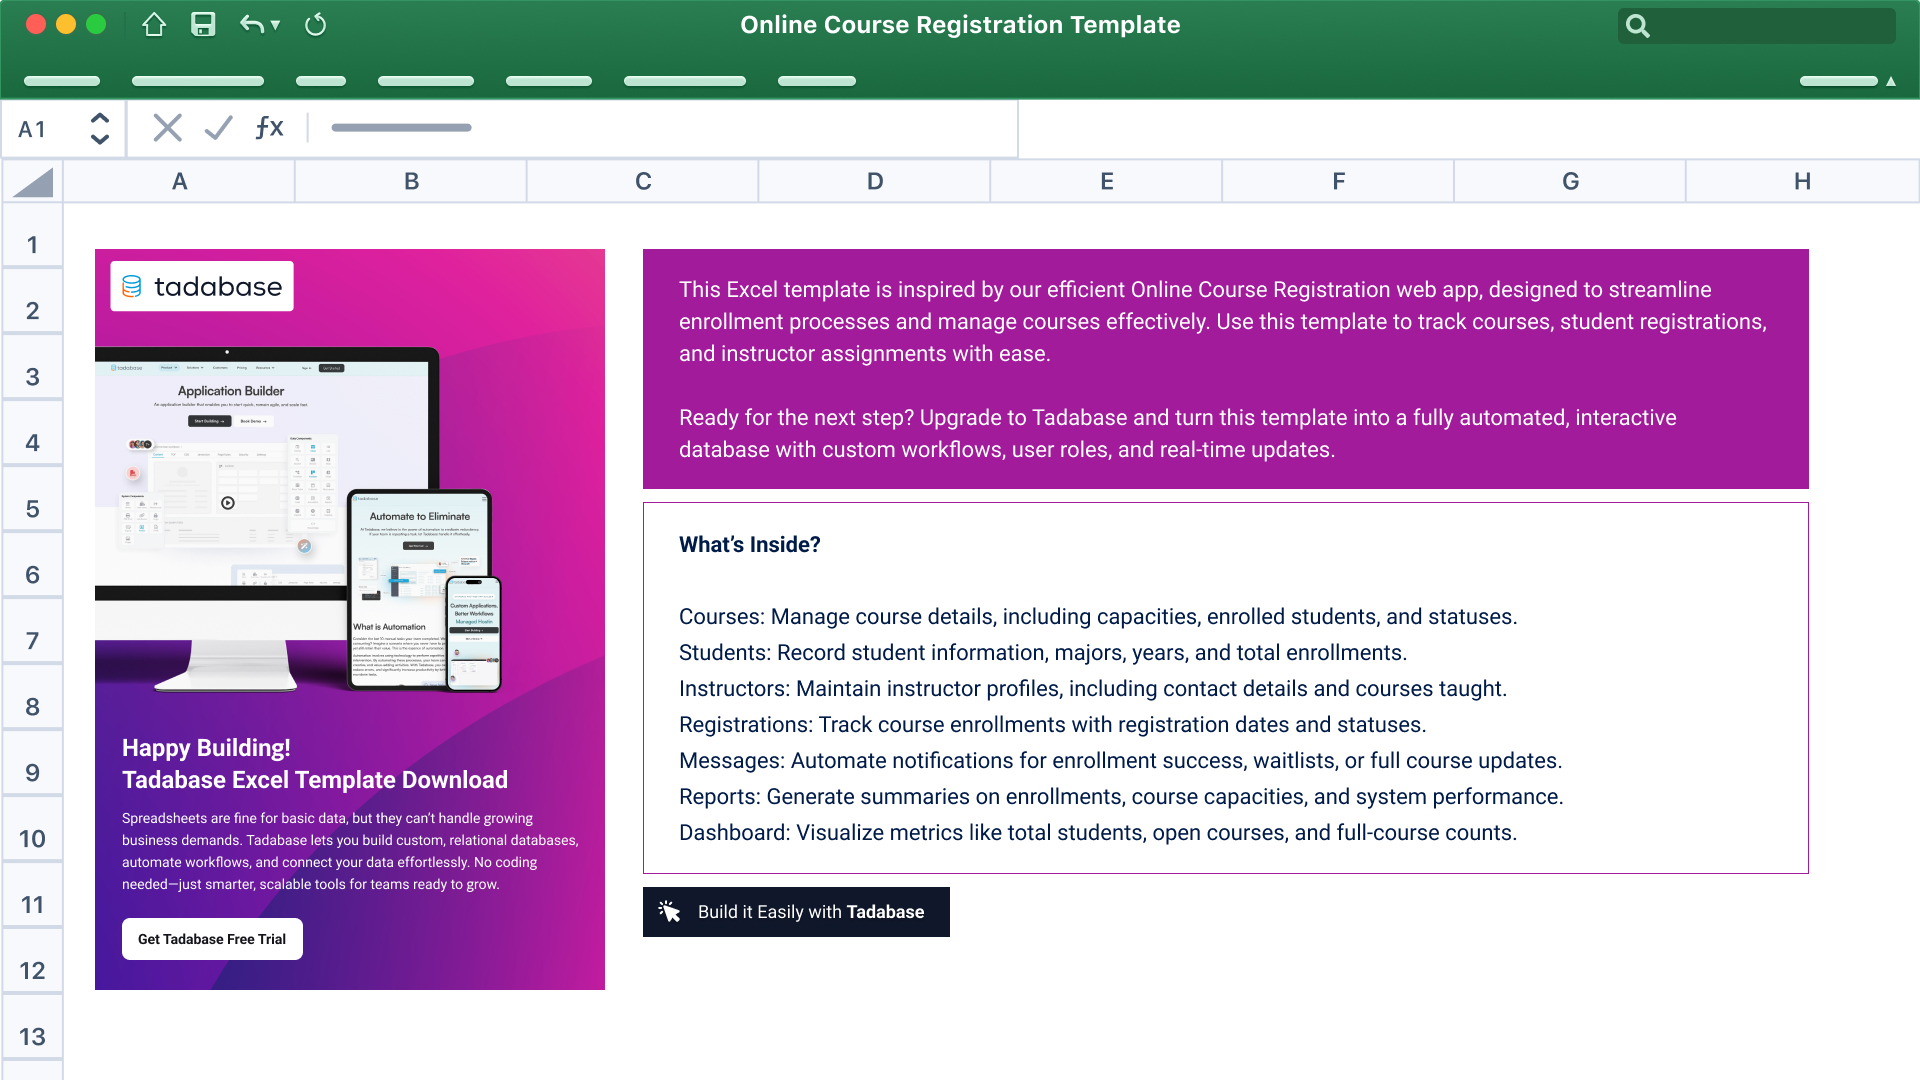Click the Reports description line
Screen dimensions: 1920x1080
pyautogui.click(x=1121, y=797)
